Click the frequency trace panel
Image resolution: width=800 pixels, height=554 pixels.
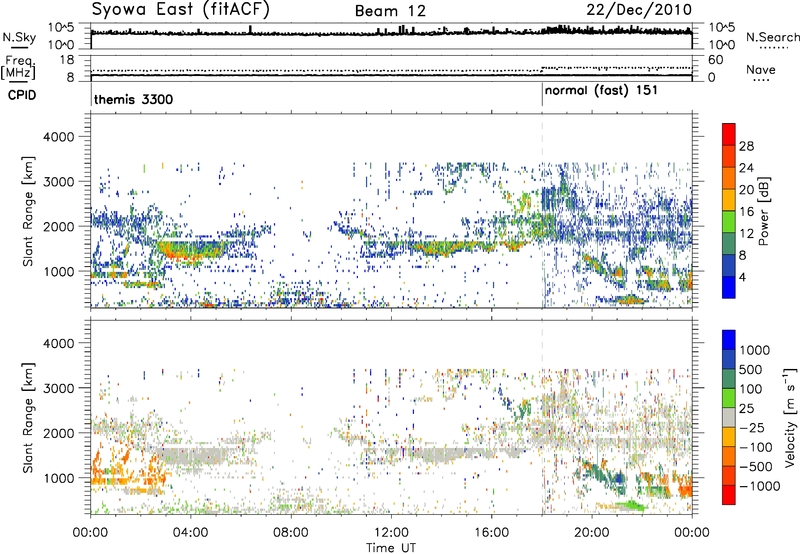coord(391,68)
